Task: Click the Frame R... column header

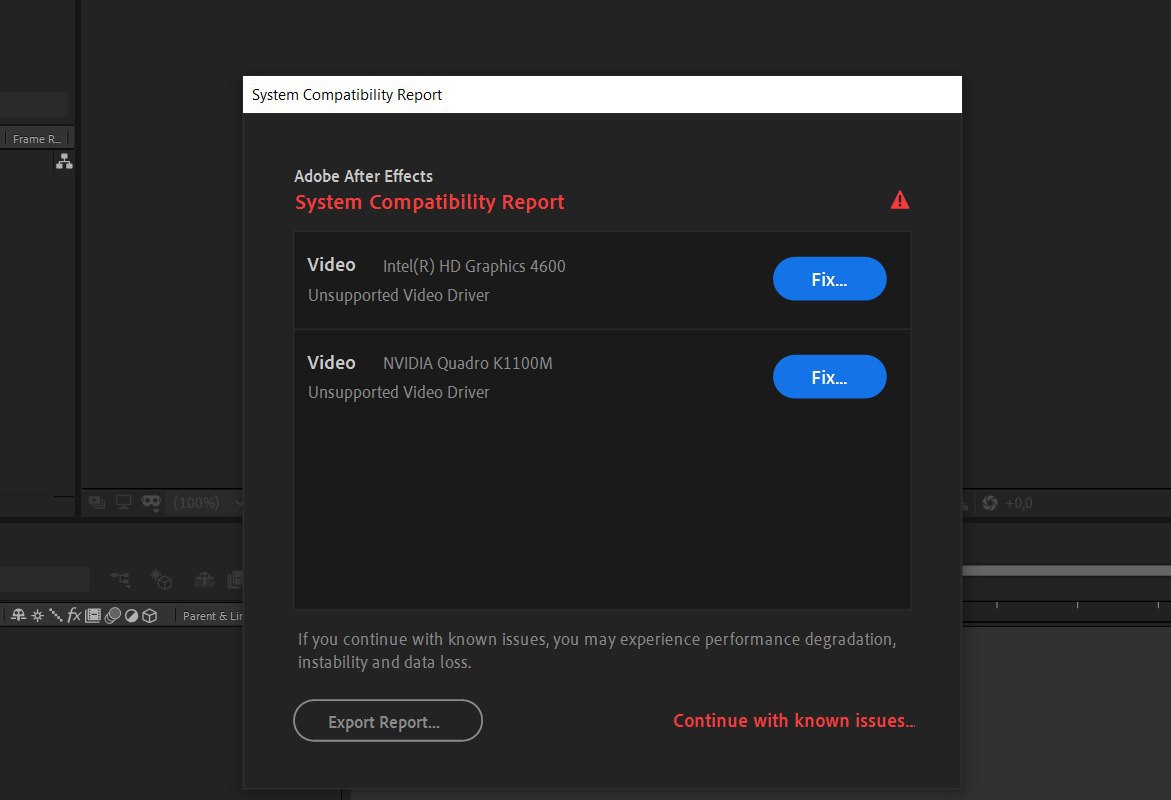Action: (37, 139)
